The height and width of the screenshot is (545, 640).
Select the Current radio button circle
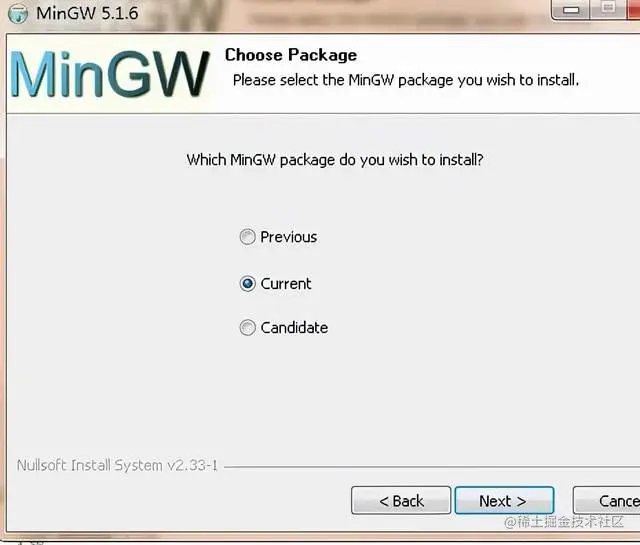click(247, 283)
